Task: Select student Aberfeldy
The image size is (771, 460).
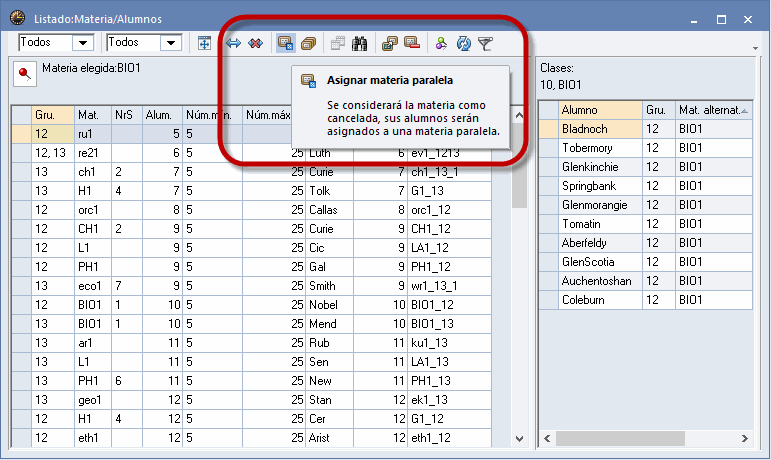Action: pyautogui.click(x=600, y=243)
